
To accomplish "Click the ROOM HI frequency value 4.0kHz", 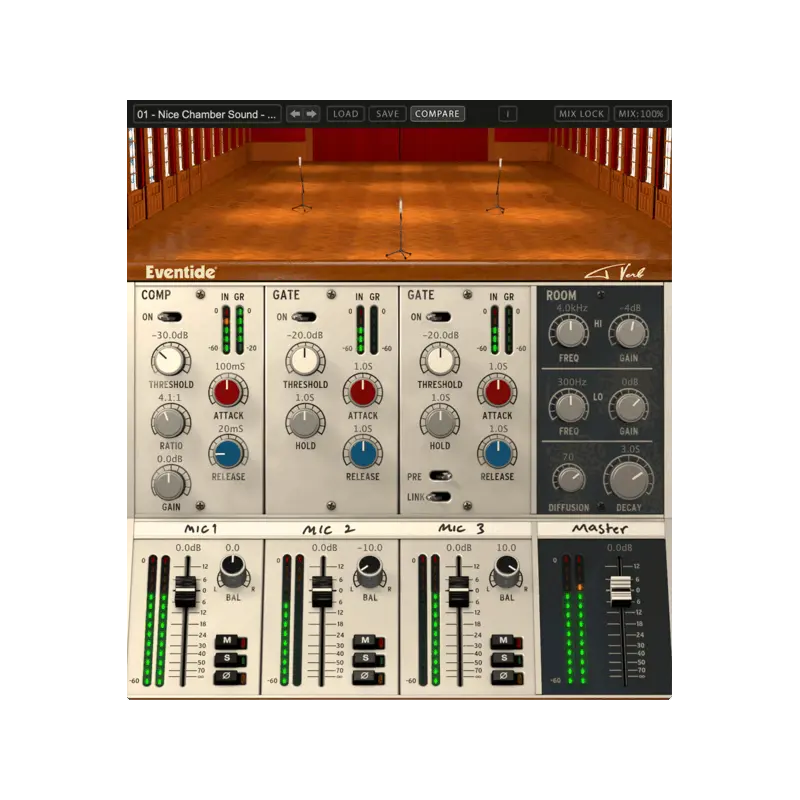I will (x=571, y=308).
